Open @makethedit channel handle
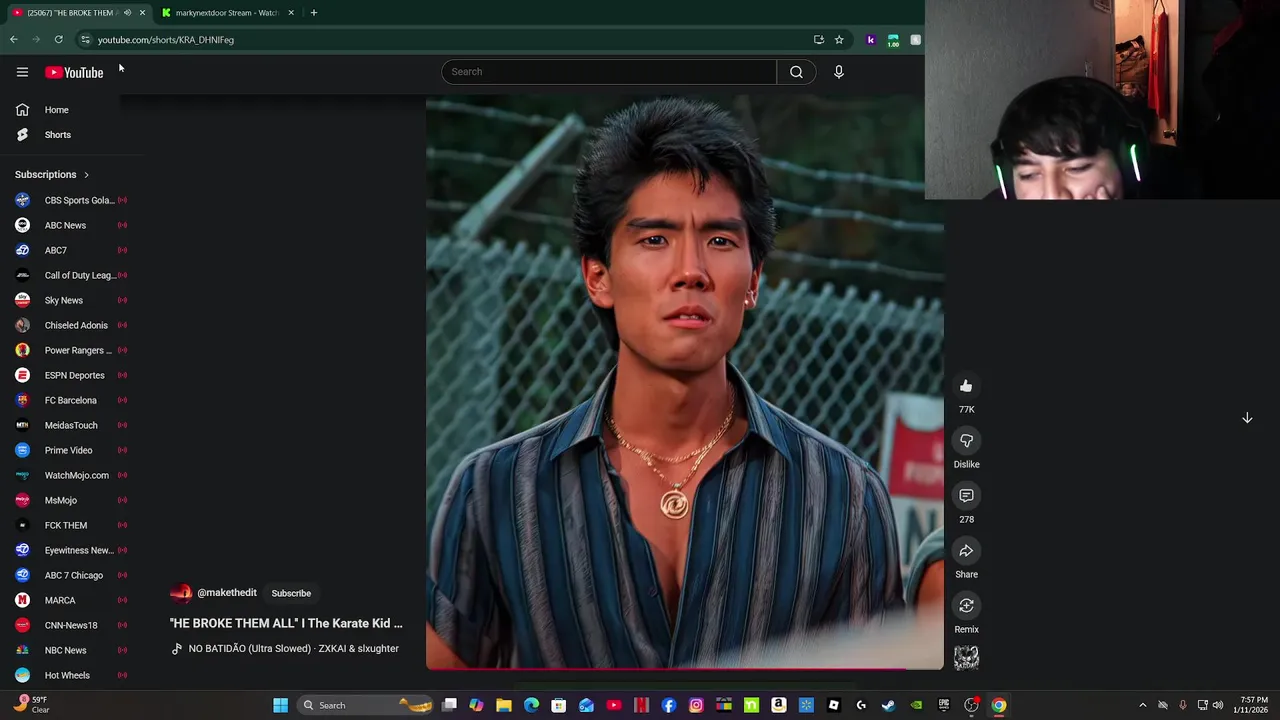The image size is (1280, 720). [227, 593]
